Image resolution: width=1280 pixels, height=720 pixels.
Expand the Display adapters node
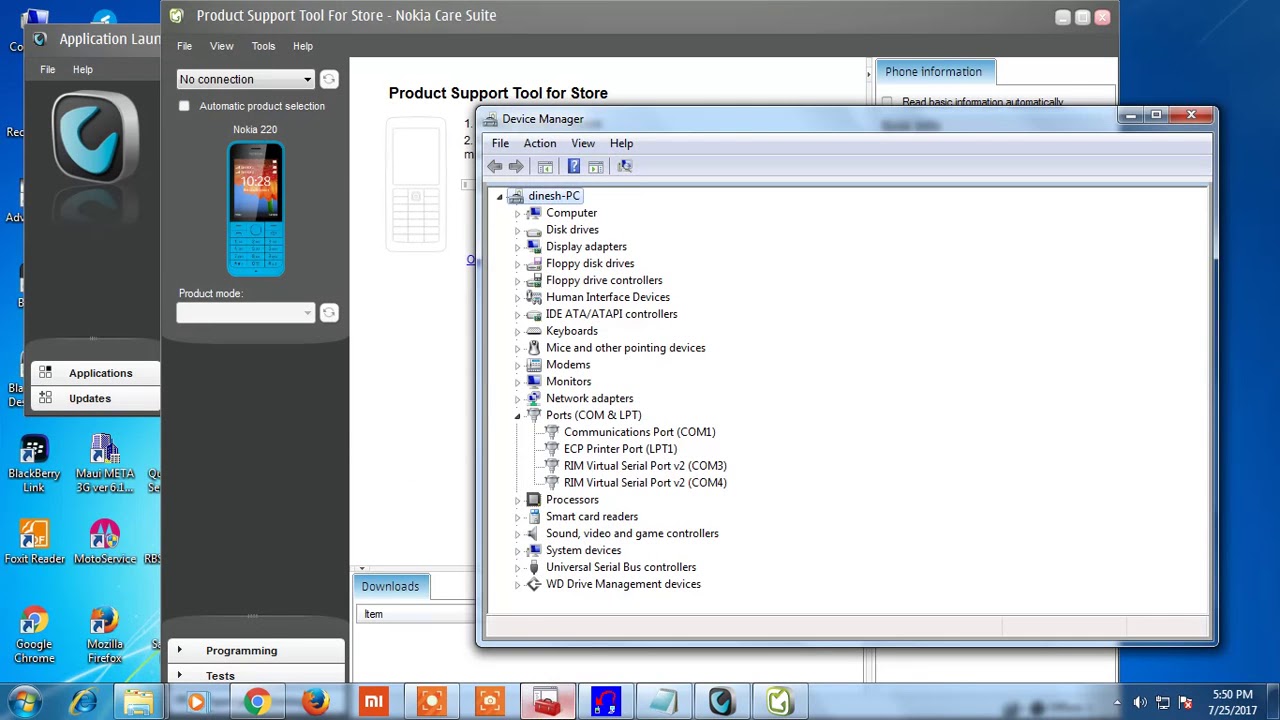(x=518, y=247)
